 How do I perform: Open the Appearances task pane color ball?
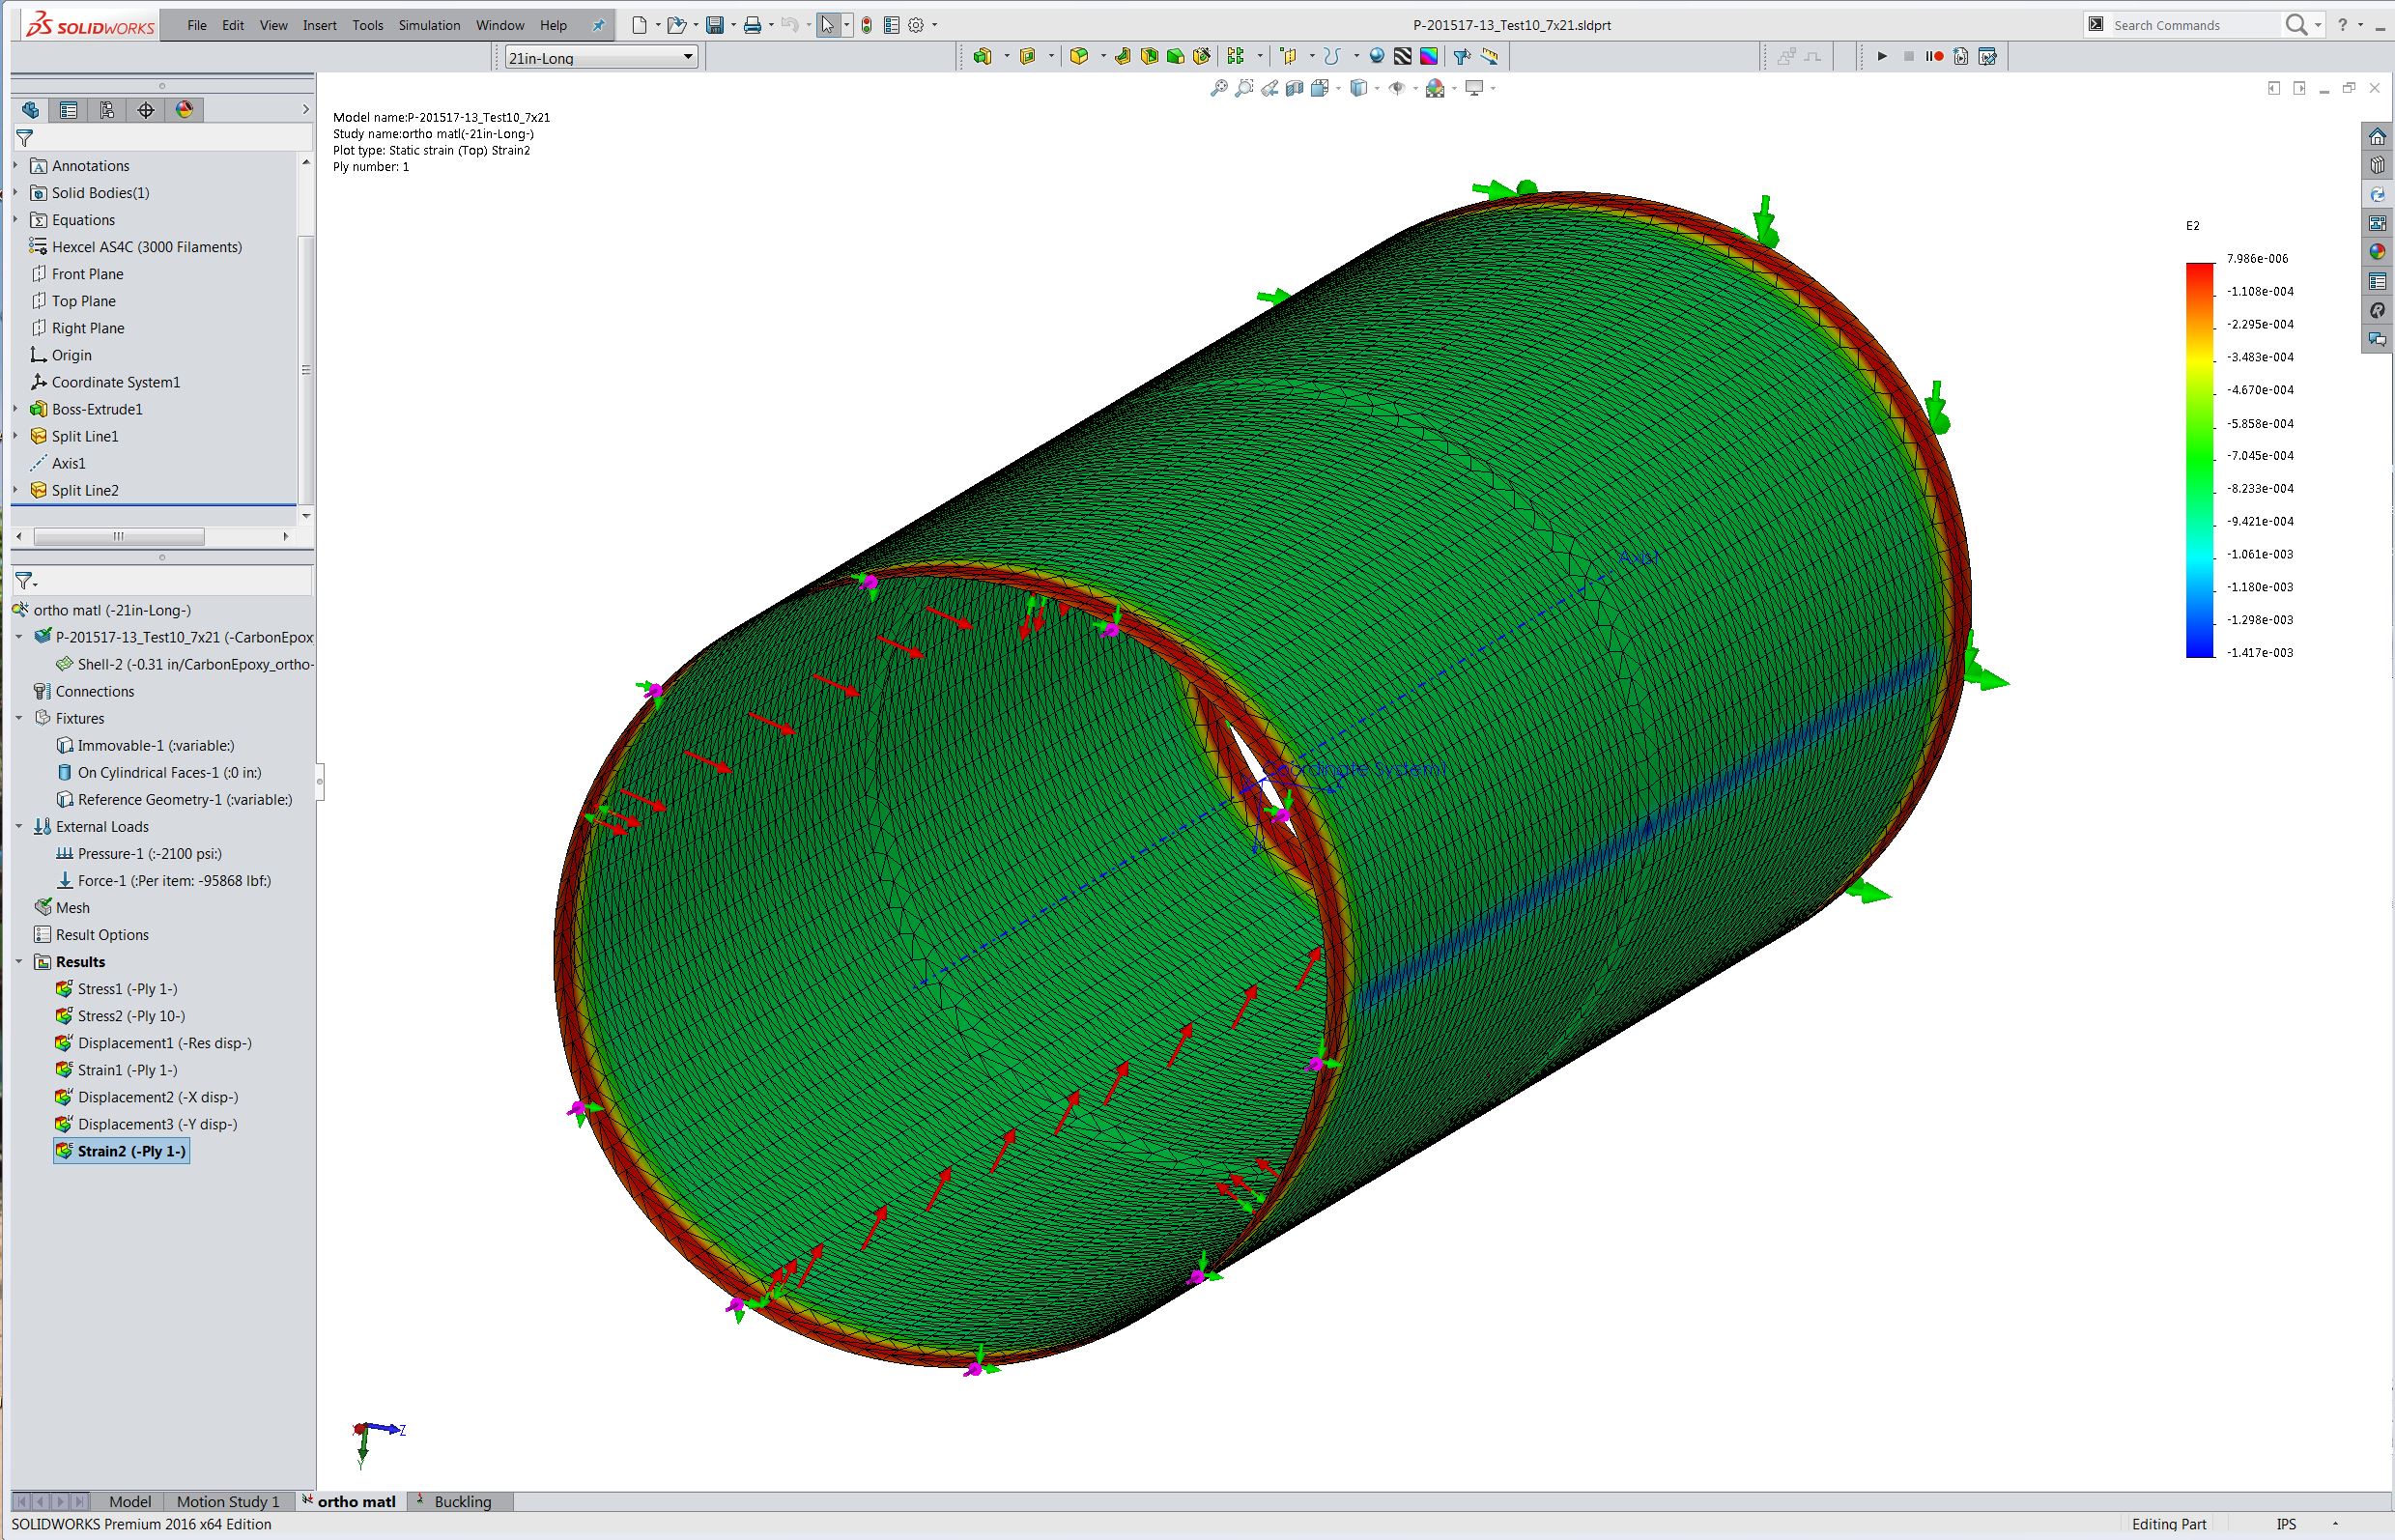tap(2378, 252)
